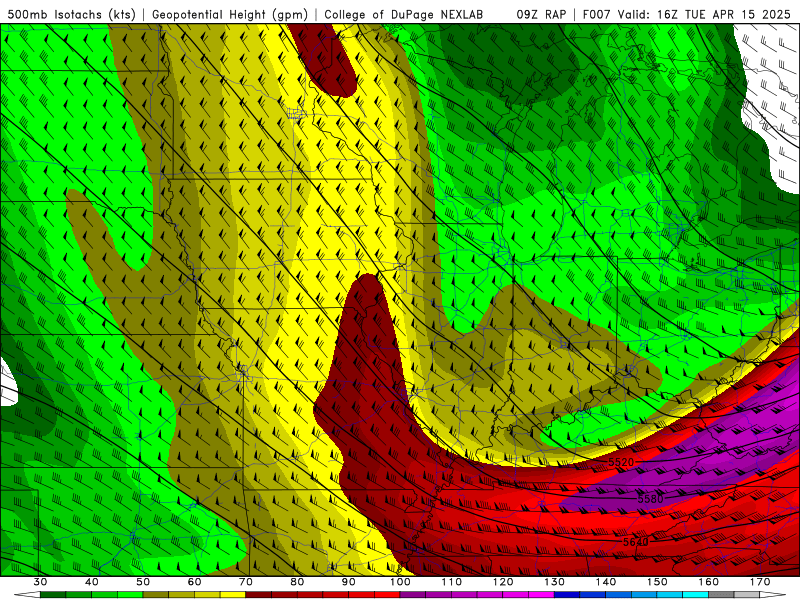Click the 70 tick label on colorbar
The width and height of the screenshot is (800, 600).
246,582
